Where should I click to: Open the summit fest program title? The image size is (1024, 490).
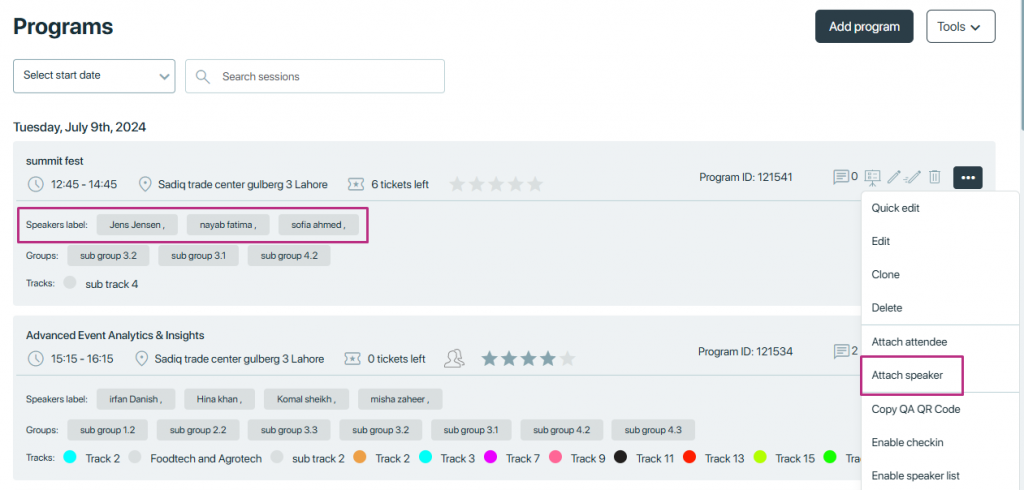point(55,161)
